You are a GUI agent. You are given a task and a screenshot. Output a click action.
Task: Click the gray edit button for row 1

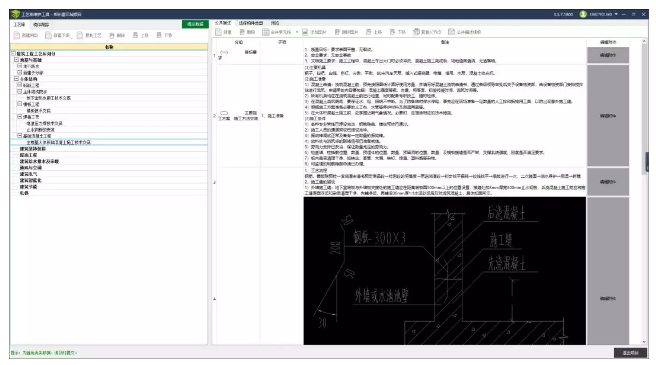[x=608, y=55]
